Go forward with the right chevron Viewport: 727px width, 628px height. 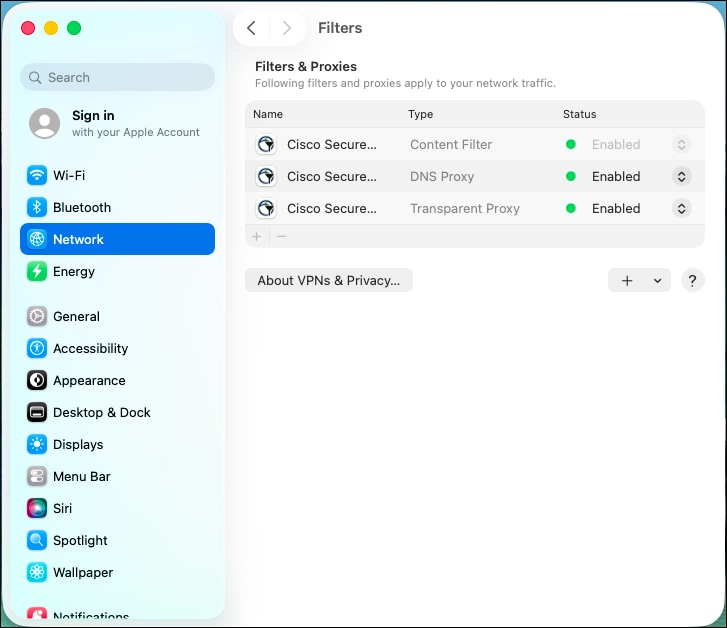(x=287, y=28)
